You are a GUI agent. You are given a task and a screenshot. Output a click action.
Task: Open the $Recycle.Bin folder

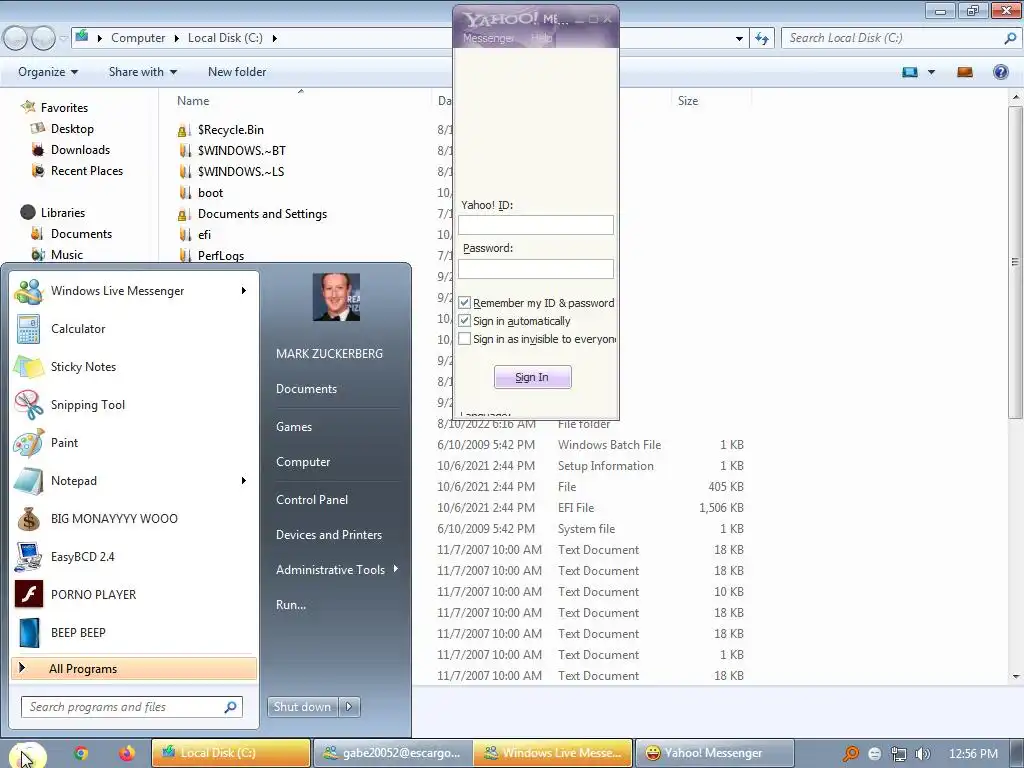click(231, 130)
